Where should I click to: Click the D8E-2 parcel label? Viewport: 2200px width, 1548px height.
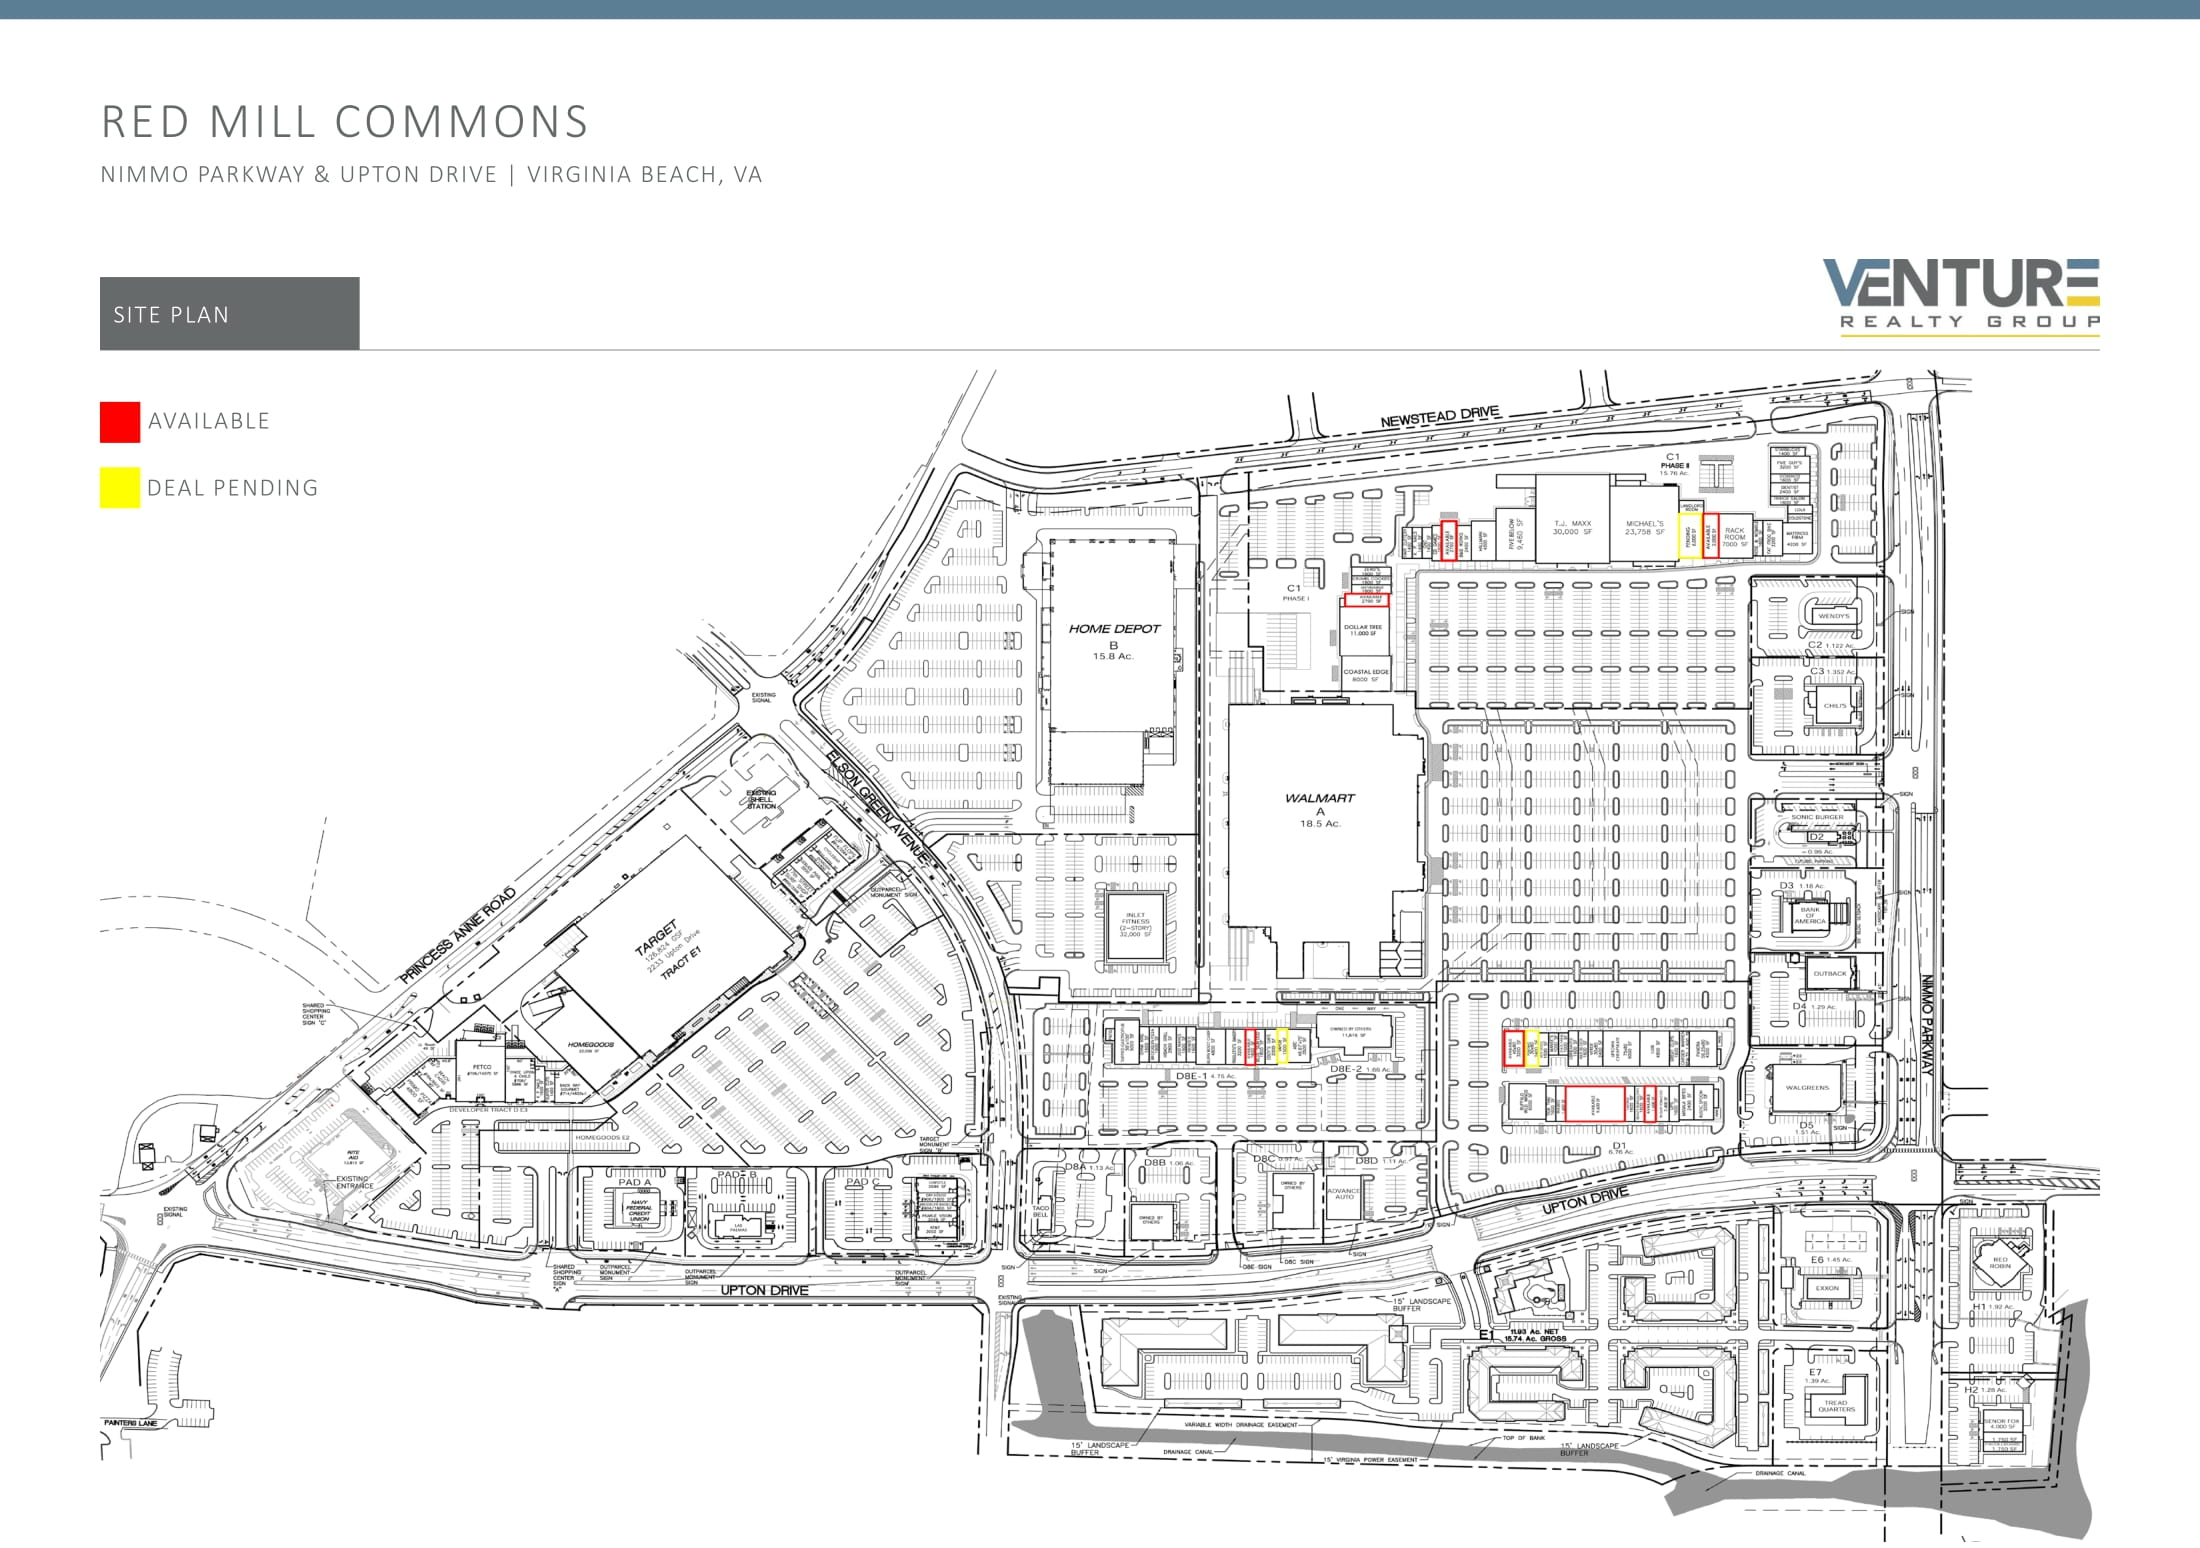(1360, 1069)
